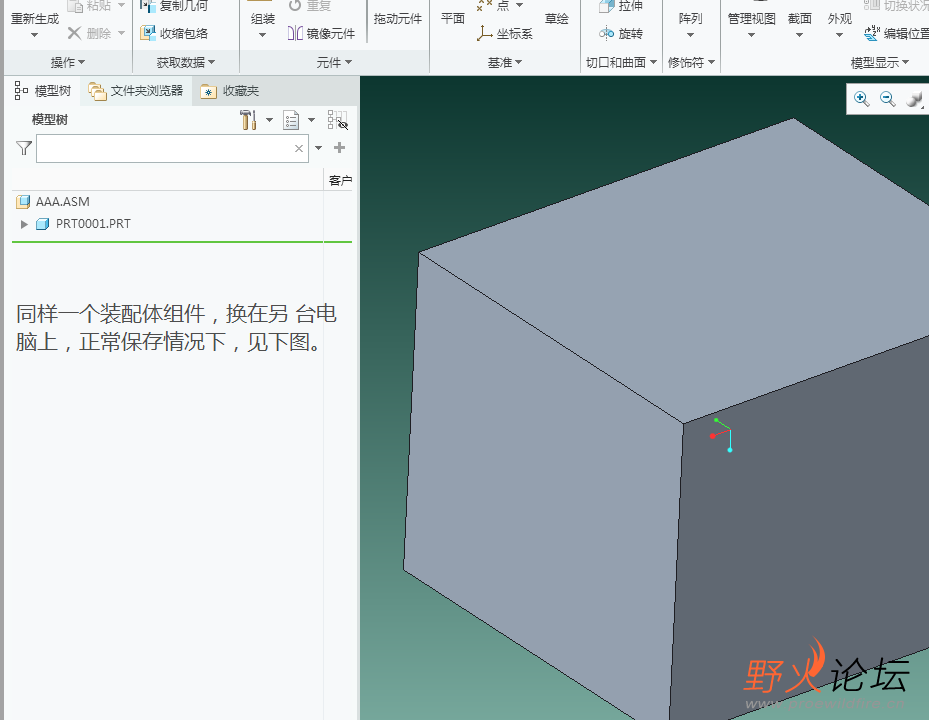929x720 pixels.
Task: Click the plus add-filter icon
Action: [x=339, y=148]
